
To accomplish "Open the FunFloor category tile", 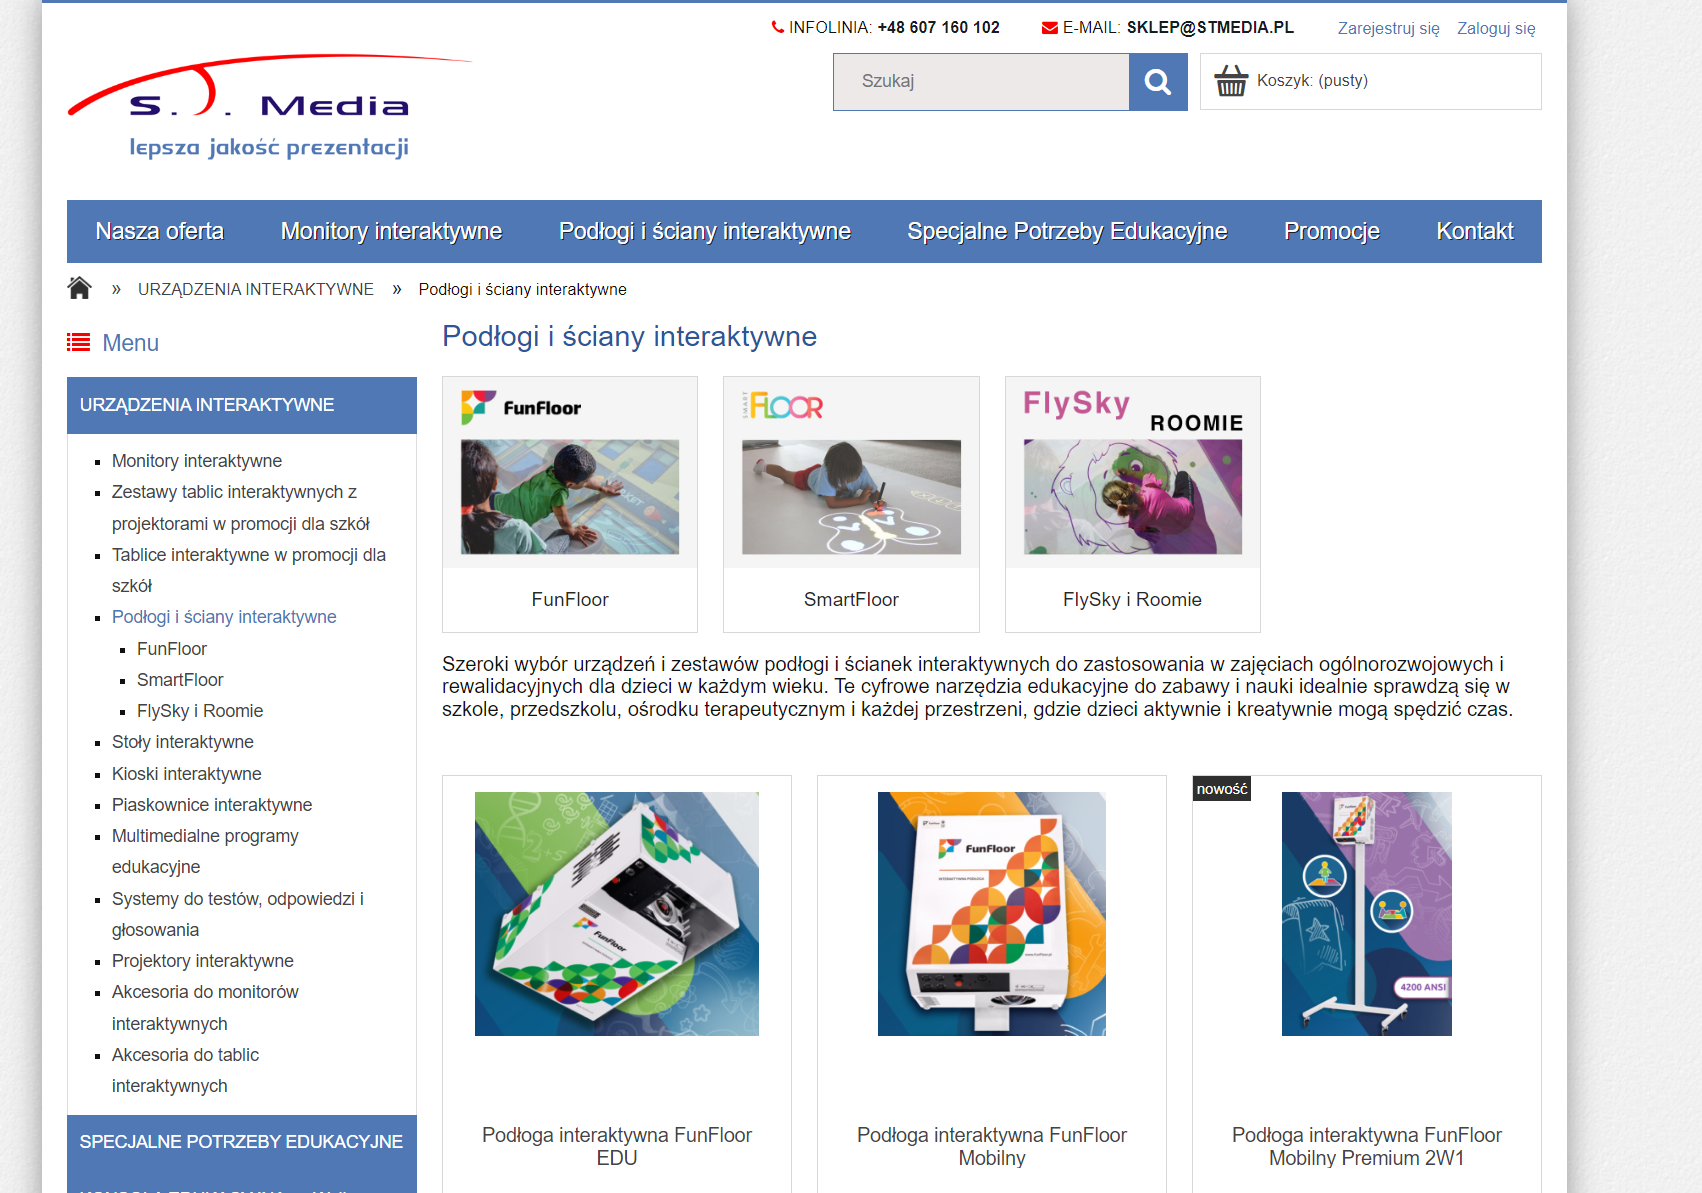I will [x=570, y=504].
